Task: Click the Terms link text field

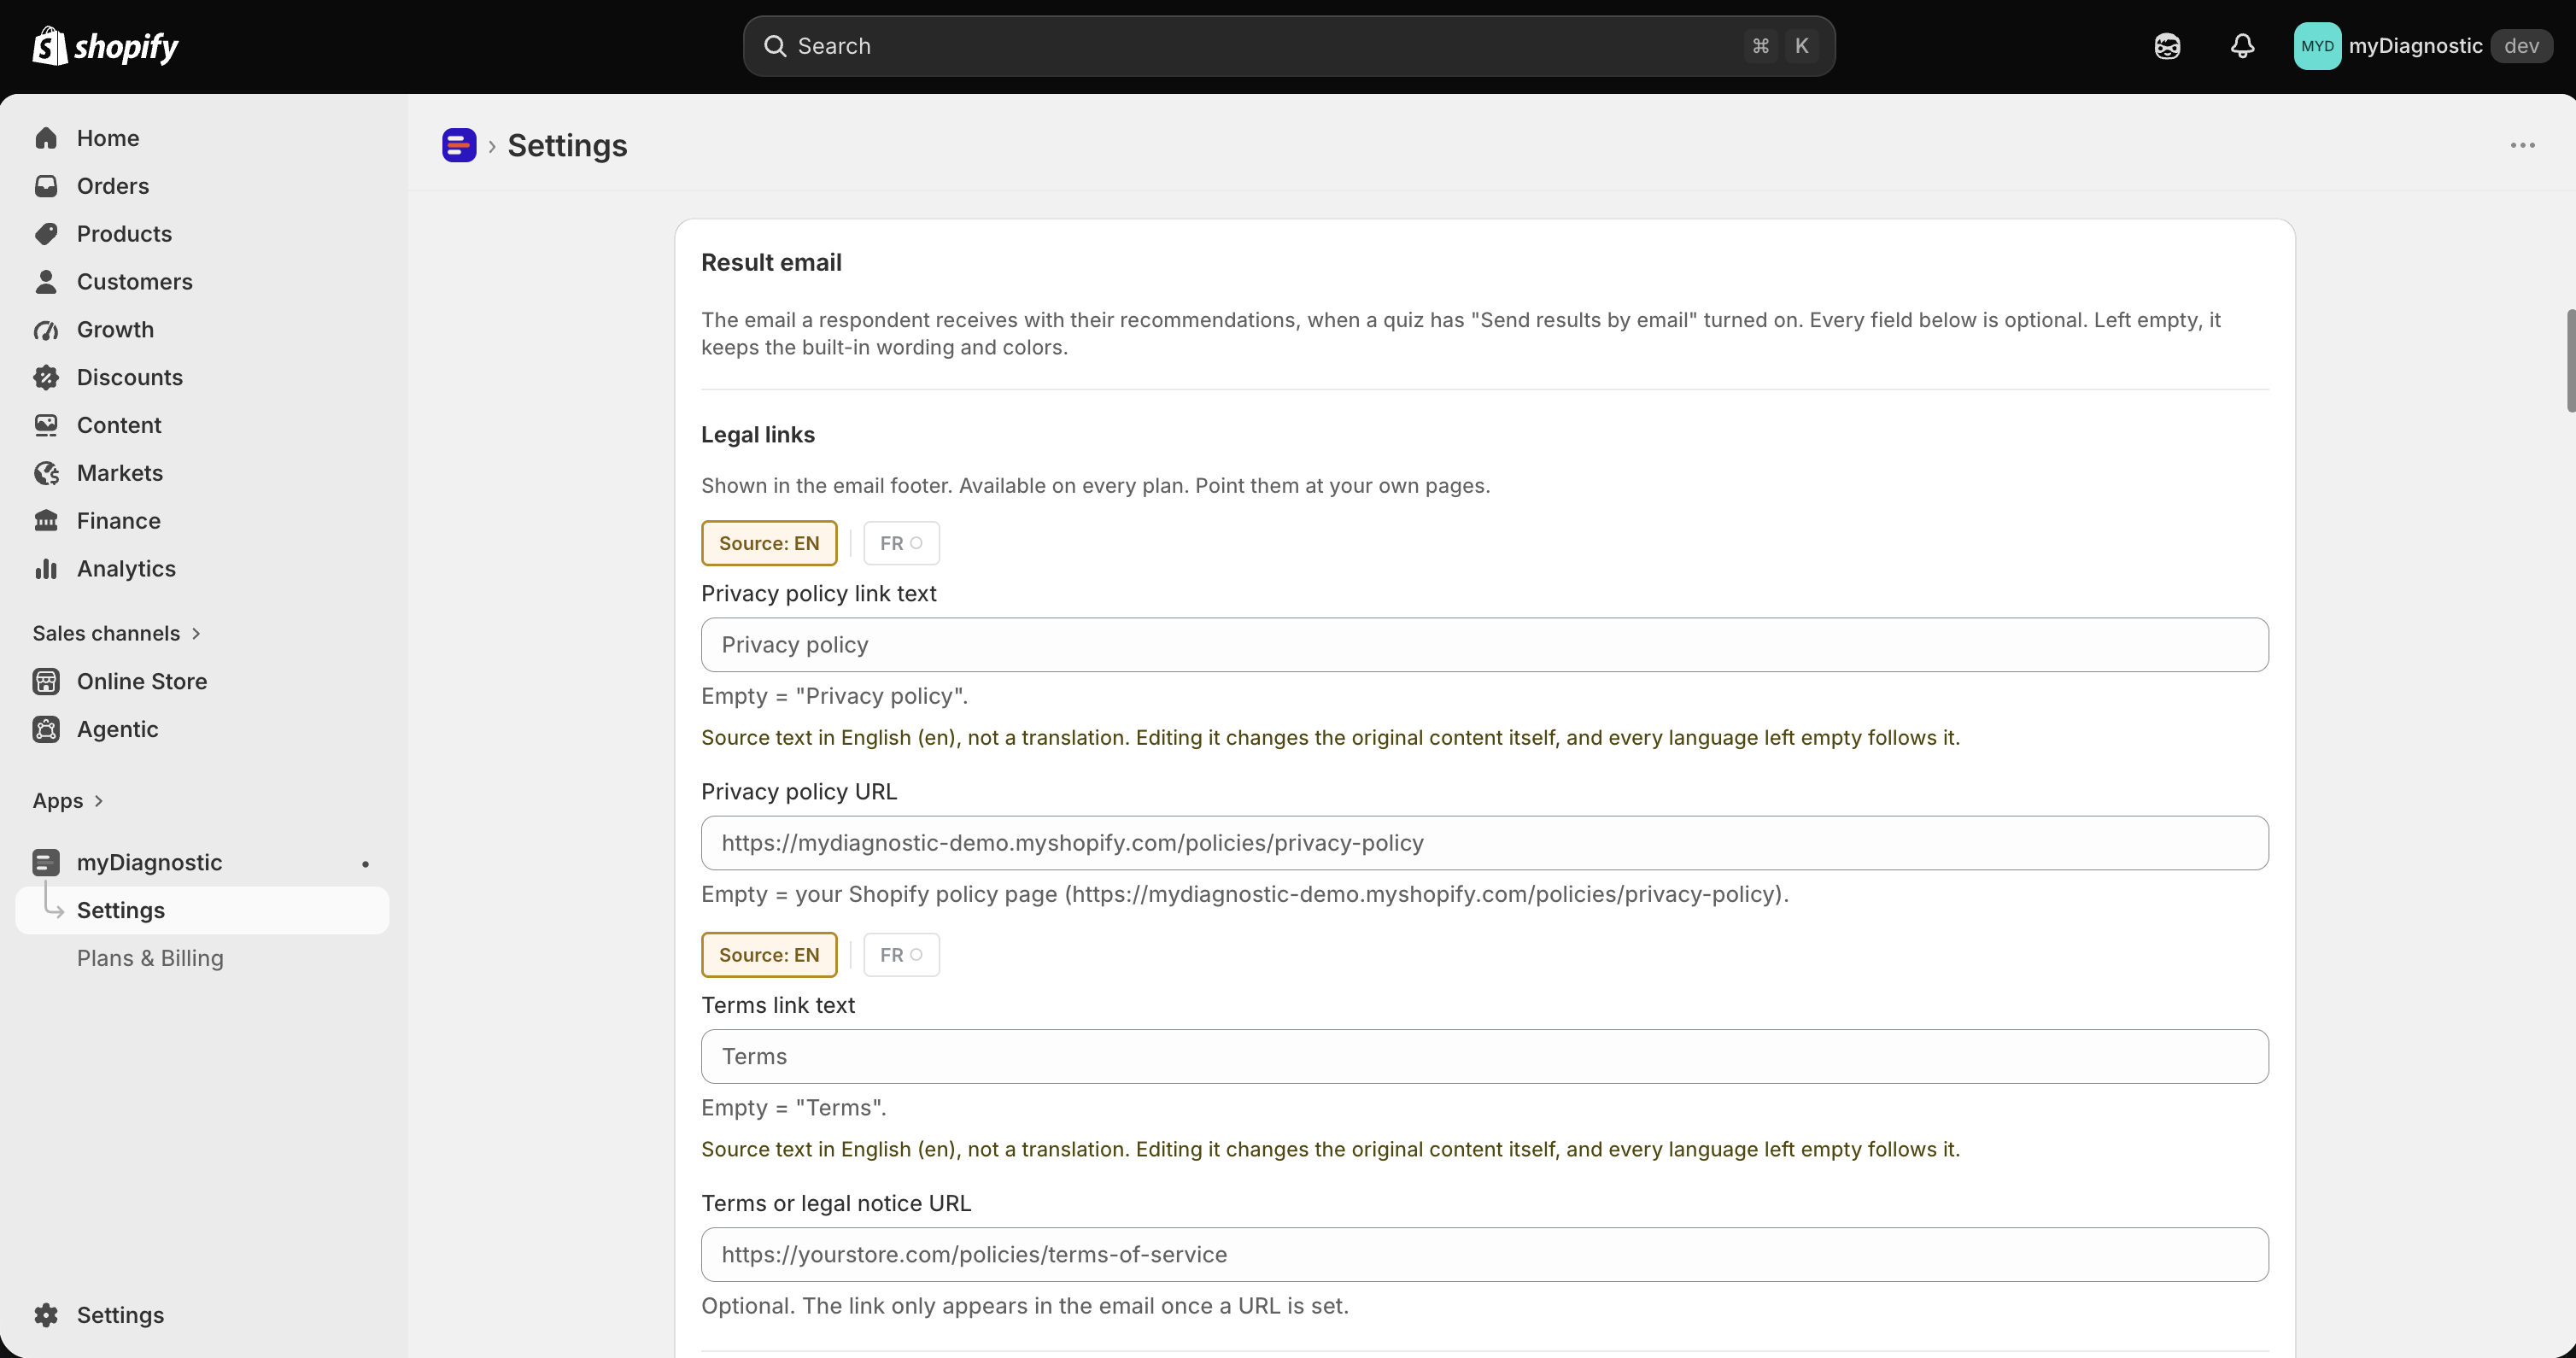Action: click(1485, 1057)
